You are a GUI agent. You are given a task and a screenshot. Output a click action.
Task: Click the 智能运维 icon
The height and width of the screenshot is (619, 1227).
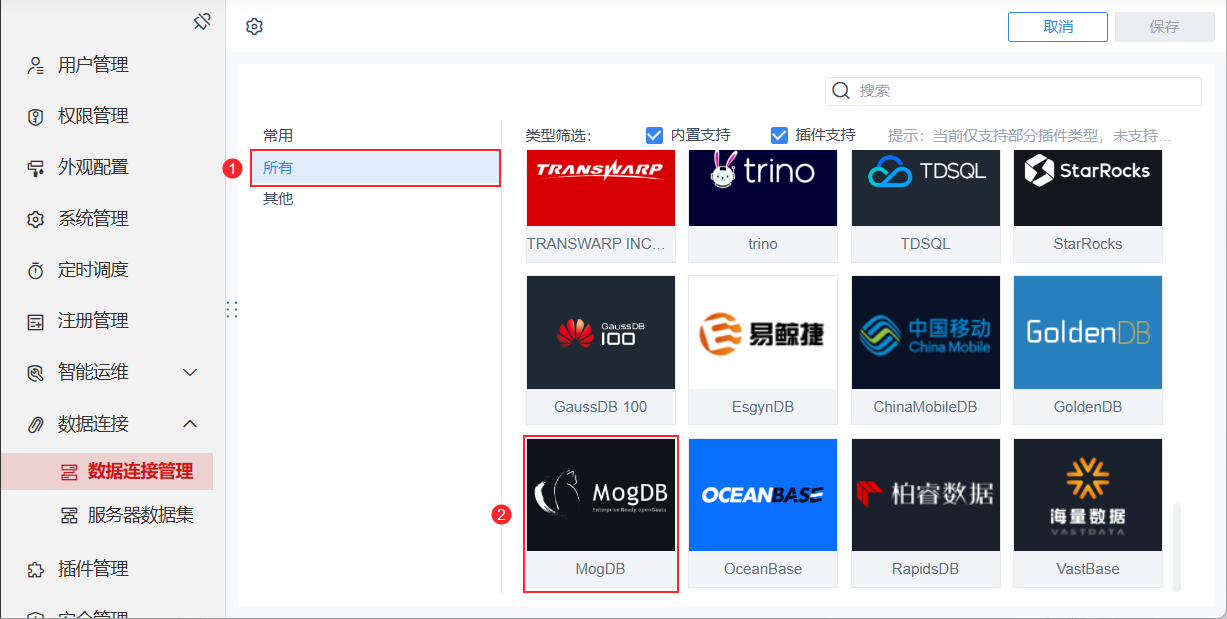pyautogui.click(x=36, y=373)
